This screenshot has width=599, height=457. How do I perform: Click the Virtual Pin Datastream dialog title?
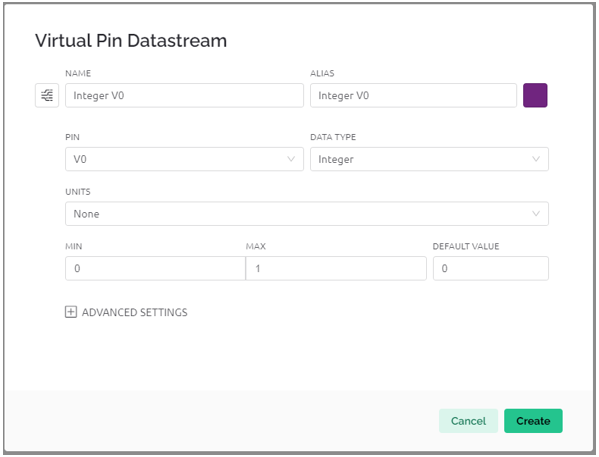[131, 41]
